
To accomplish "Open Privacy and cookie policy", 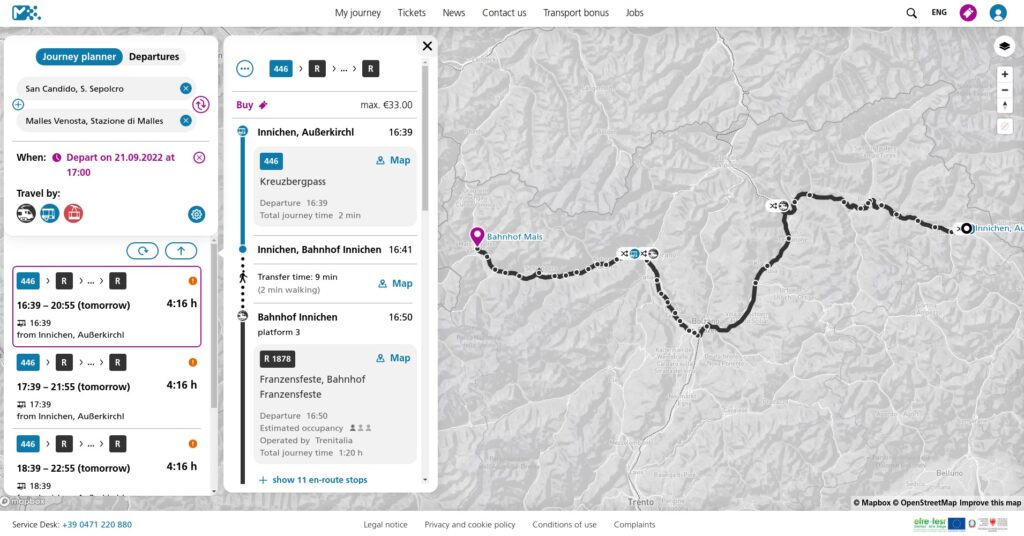I will pos(470,525).
